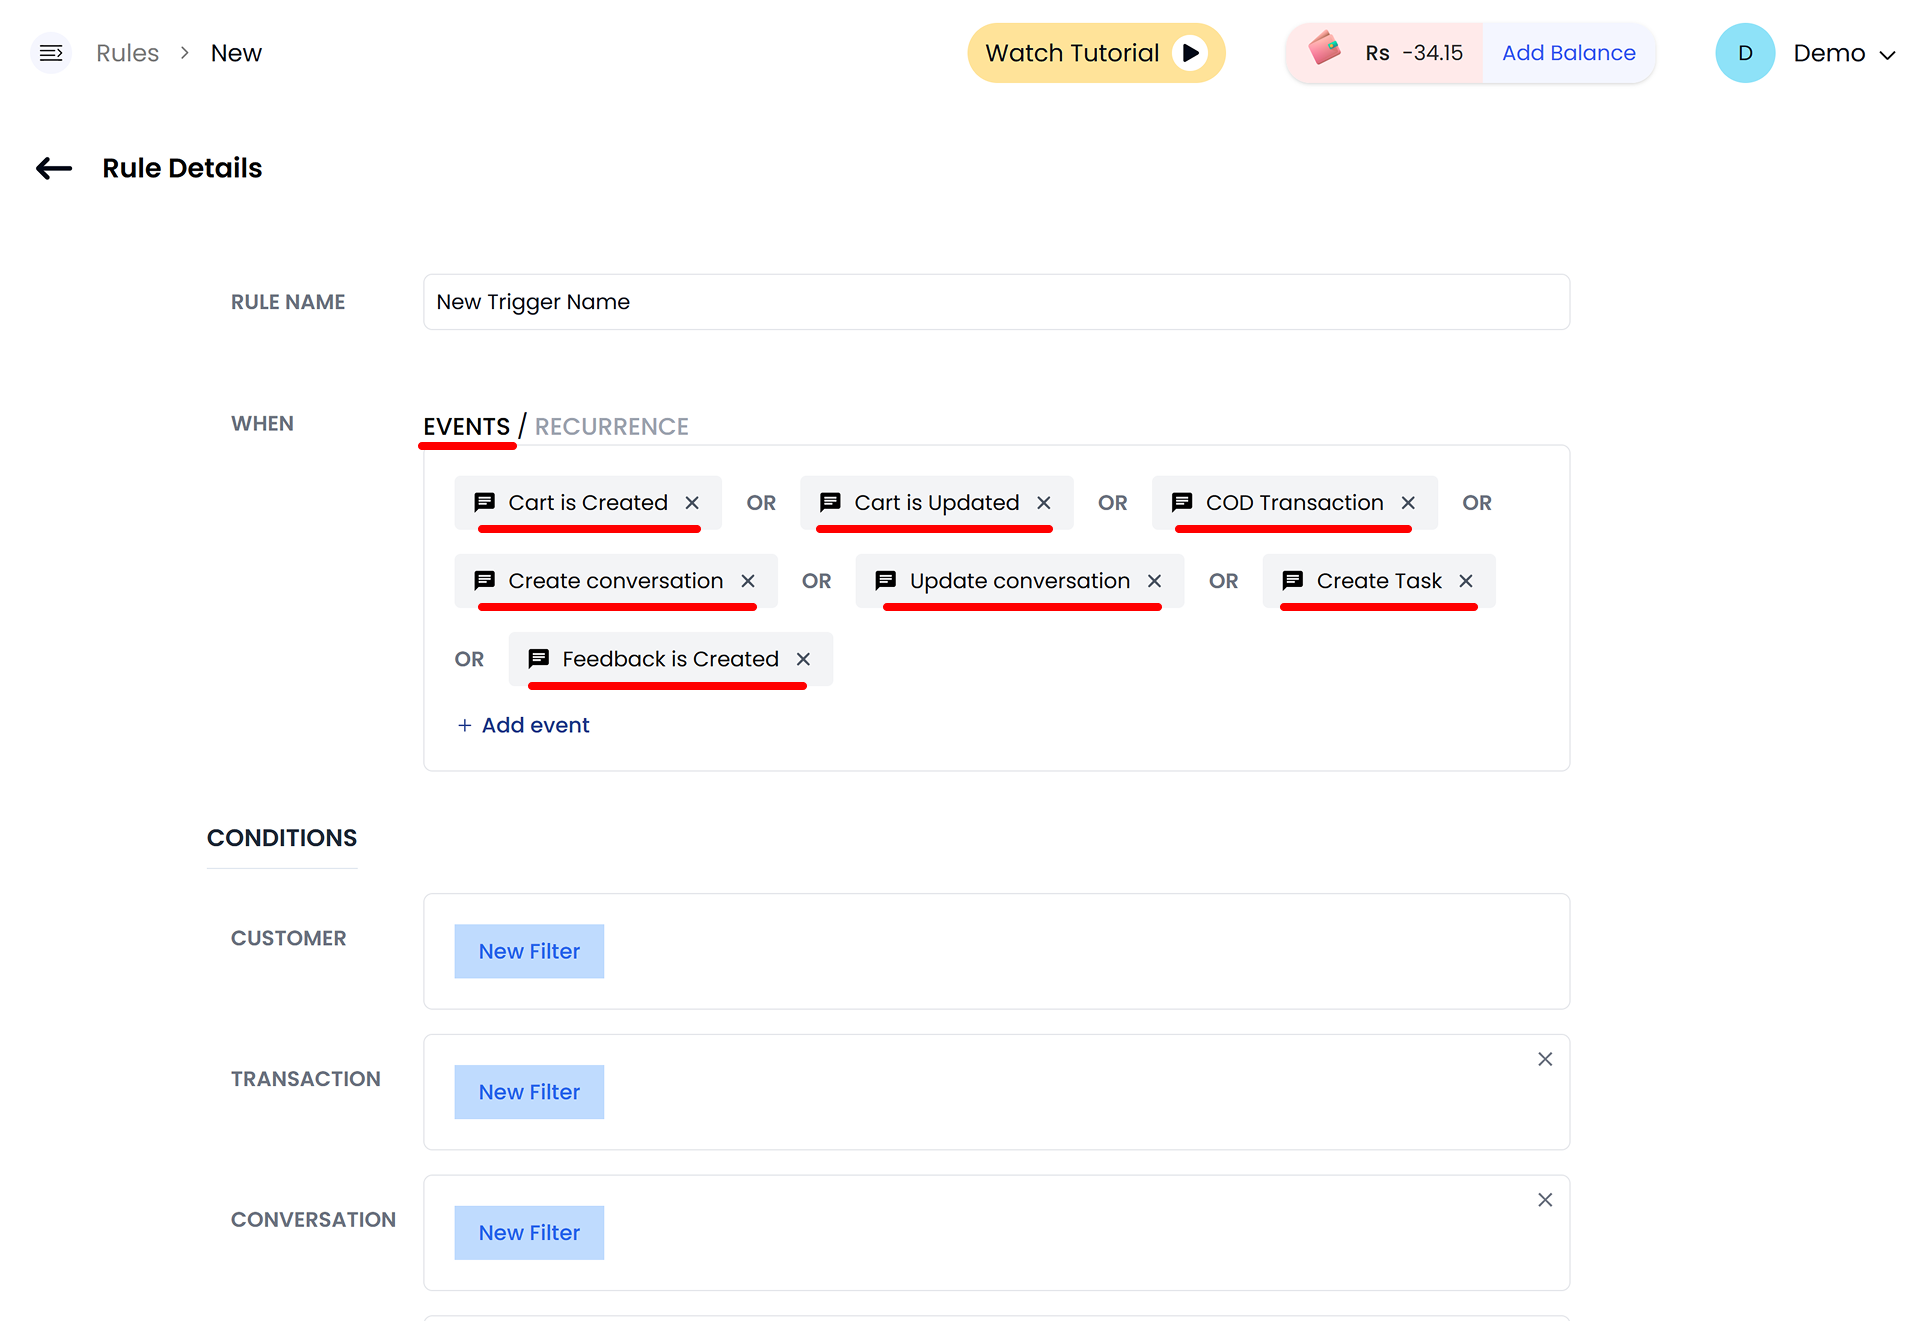Click the CONDITIONS section heading
The image size is (1932, 1321).
(282, 838)
